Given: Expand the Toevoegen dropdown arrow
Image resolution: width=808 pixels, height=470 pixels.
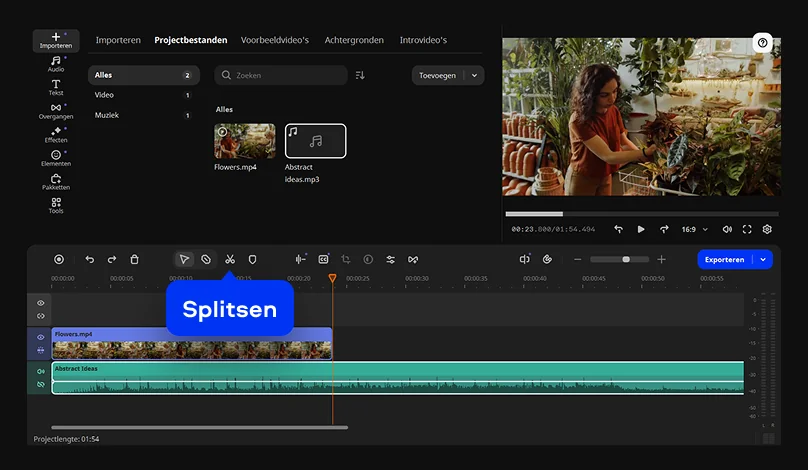Looking at the screenshot, I should (x=474, y=75).
